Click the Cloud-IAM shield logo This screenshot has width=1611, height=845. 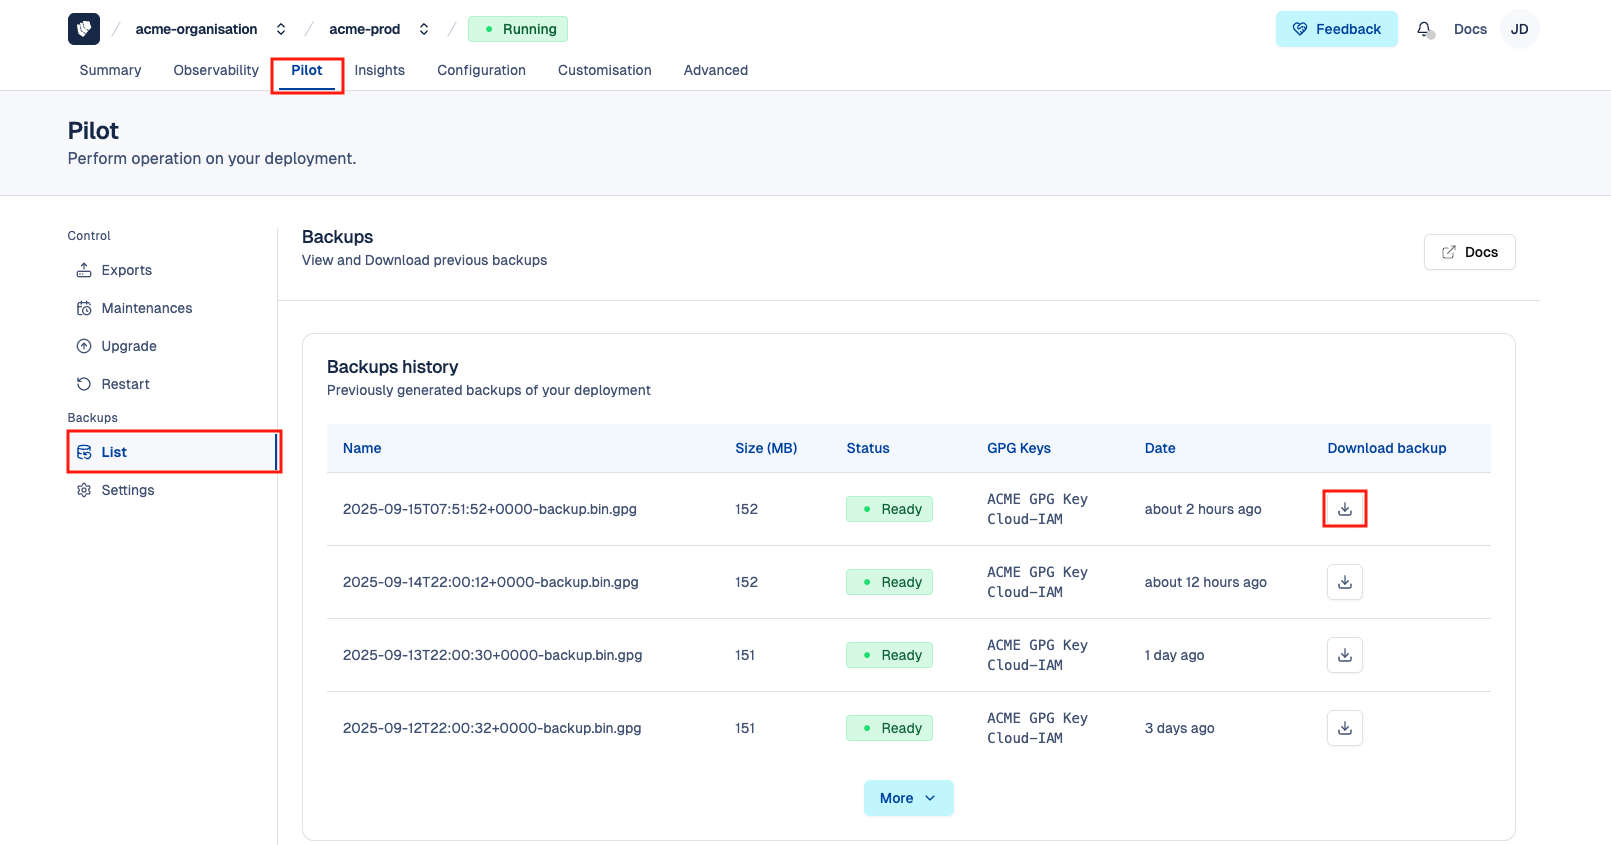tap(84, 29)
